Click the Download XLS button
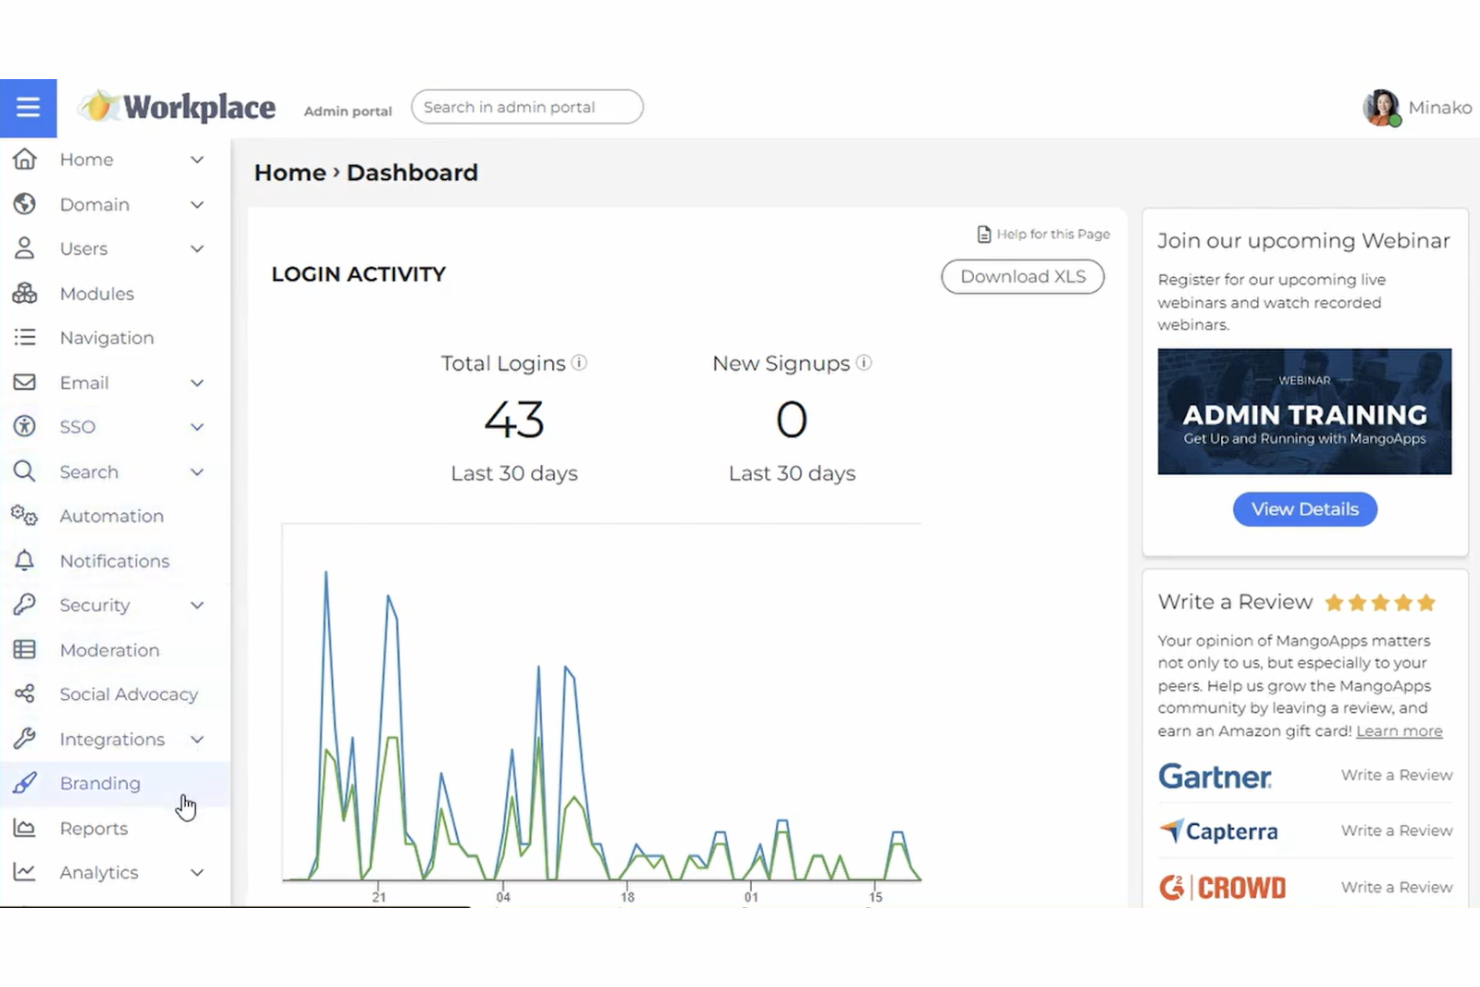The image size is (1480, 987). point(1022,277)
